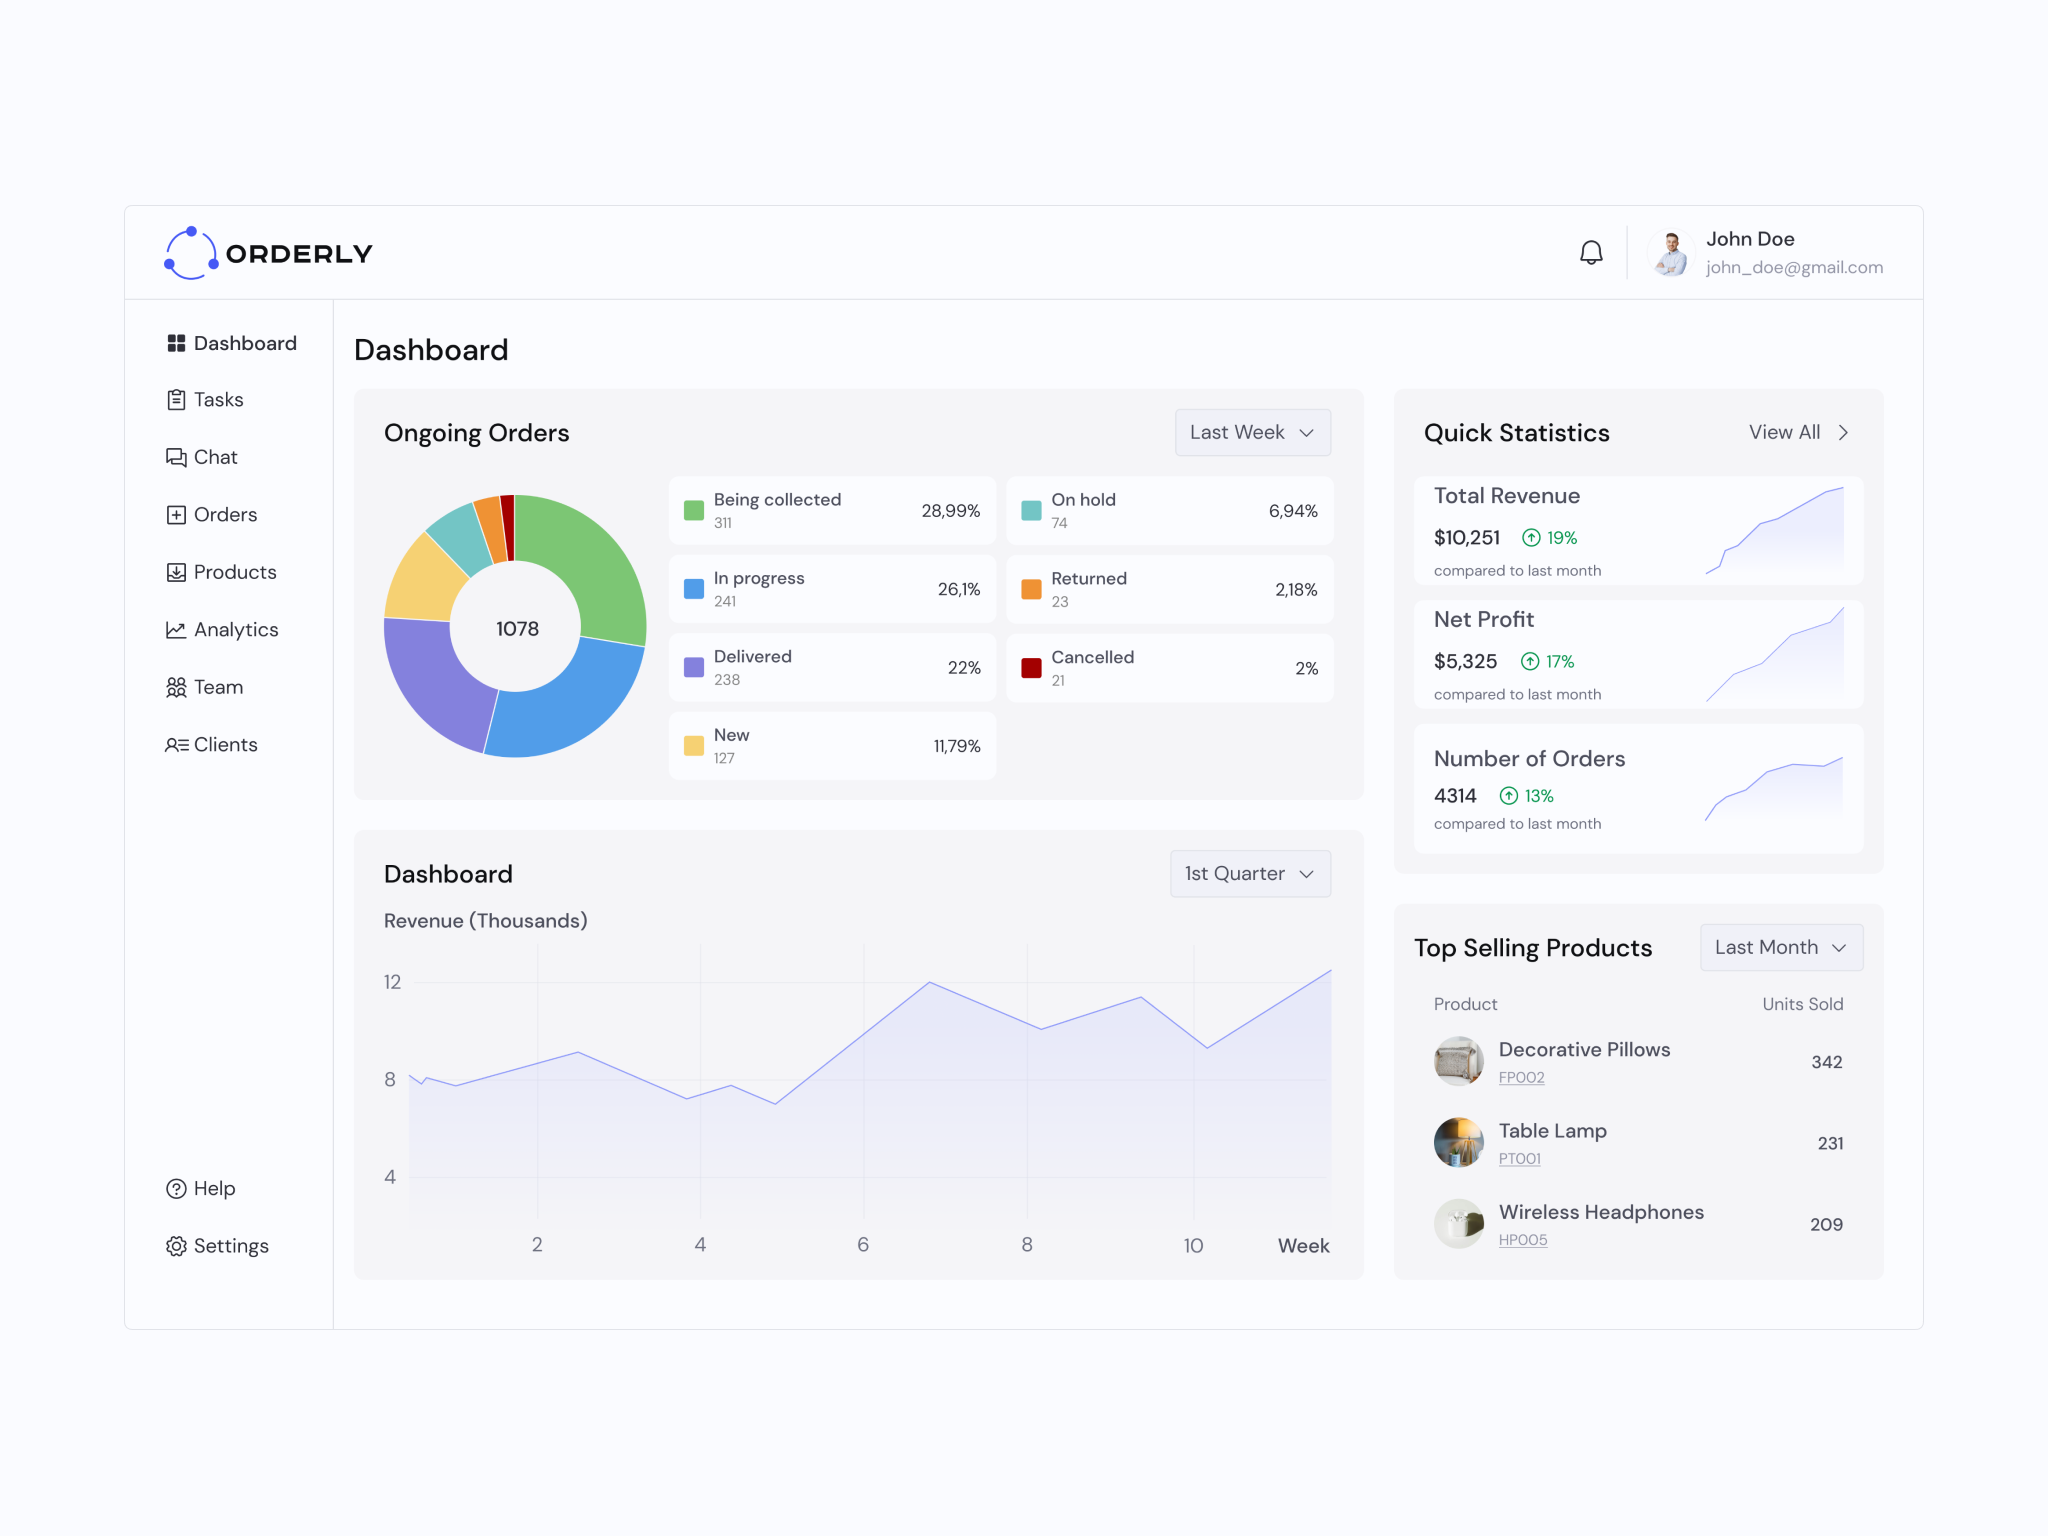2048x1536 pixels.
Task: Click the Analytics chart icon
Action: 176,630
